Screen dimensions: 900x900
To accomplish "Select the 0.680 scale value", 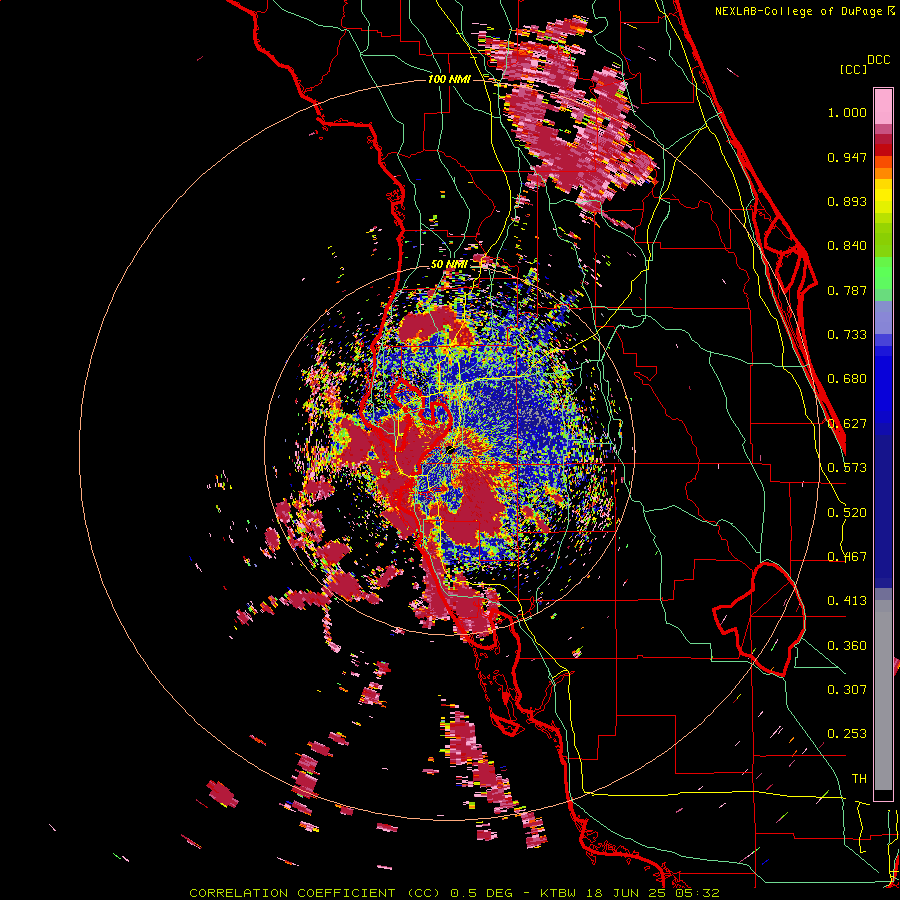I will (x=847, y=379).
